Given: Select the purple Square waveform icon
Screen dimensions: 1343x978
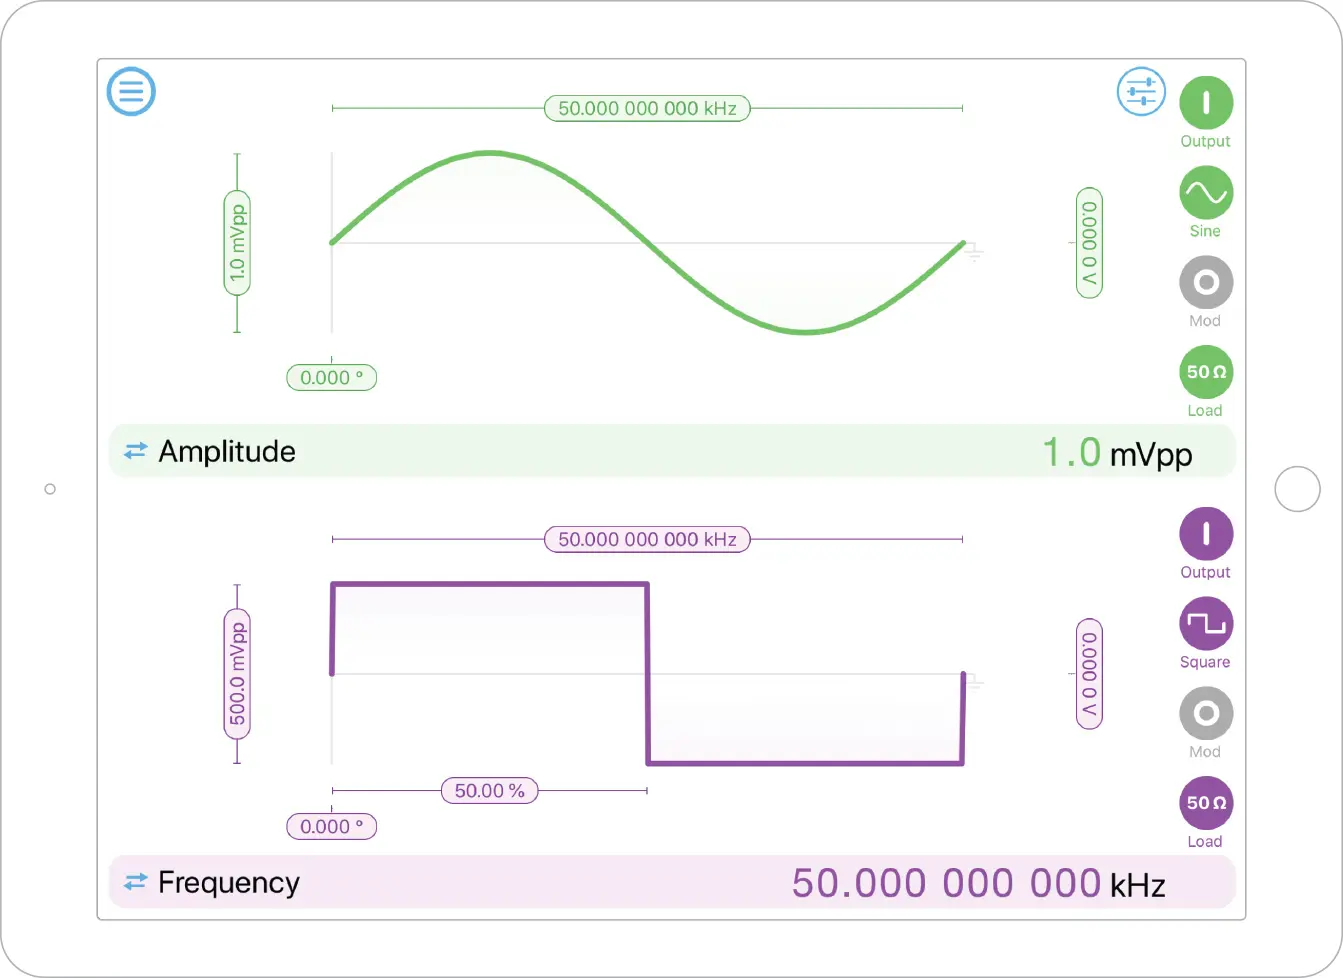Looking at the screenshot, I should 1205,624.
